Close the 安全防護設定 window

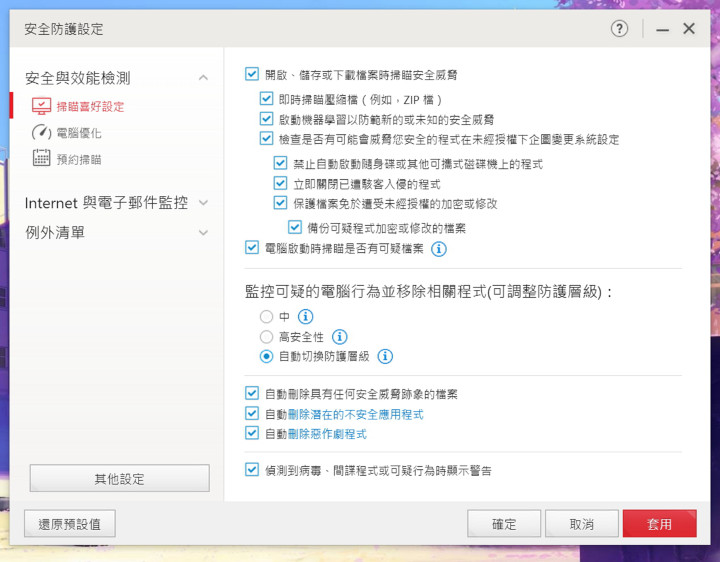[689, 29]
